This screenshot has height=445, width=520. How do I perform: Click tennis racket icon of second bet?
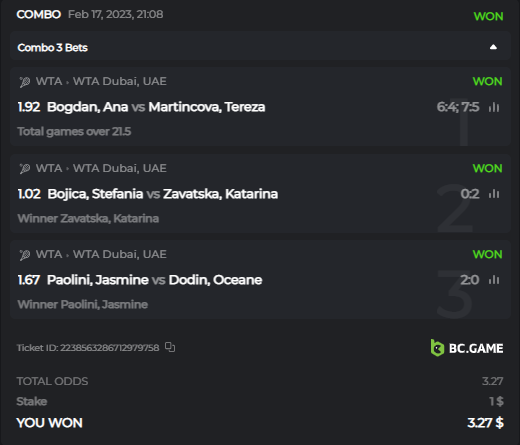point(25,168)
